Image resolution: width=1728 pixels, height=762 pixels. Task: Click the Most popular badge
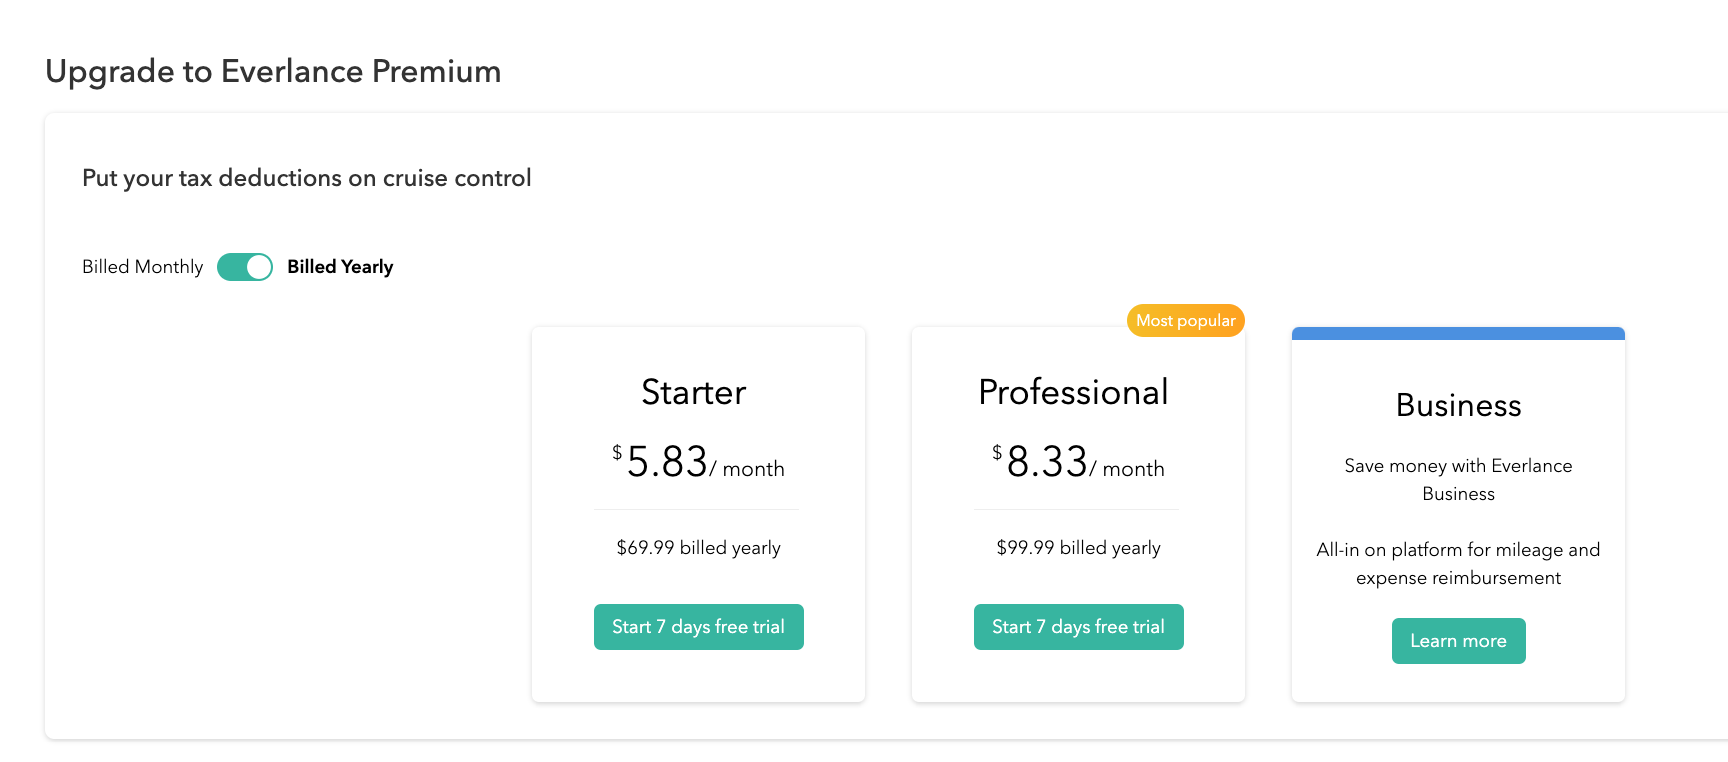(1185, 321)
